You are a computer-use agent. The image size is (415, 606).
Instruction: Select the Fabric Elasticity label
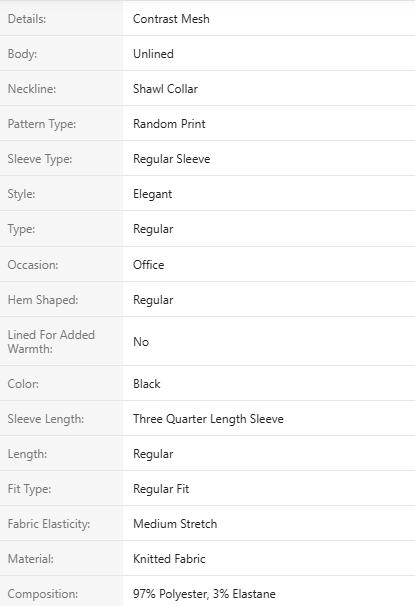[49, 524]
